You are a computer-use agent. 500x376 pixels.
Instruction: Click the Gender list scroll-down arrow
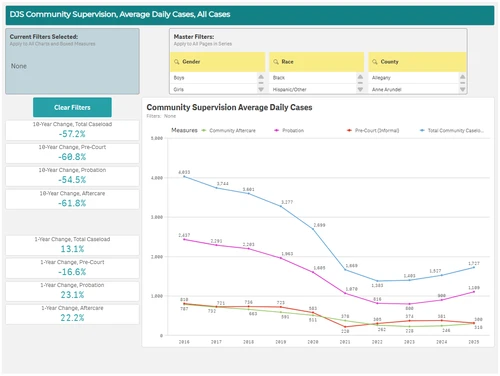(x=261, y=89)
